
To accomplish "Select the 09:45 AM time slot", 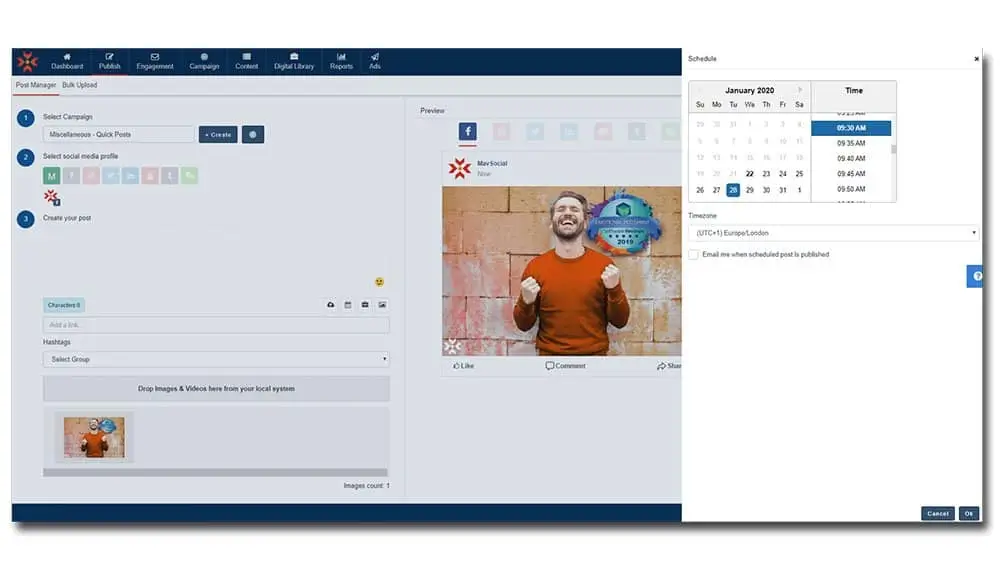I will coord(851,174).
